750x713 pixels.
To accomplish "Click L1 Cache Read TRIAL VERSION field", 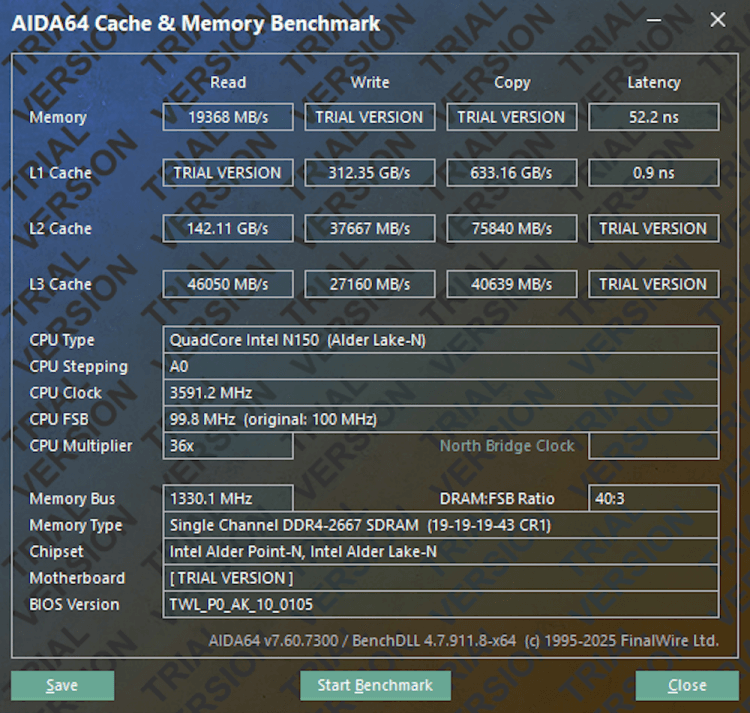I will click(228, 173).
